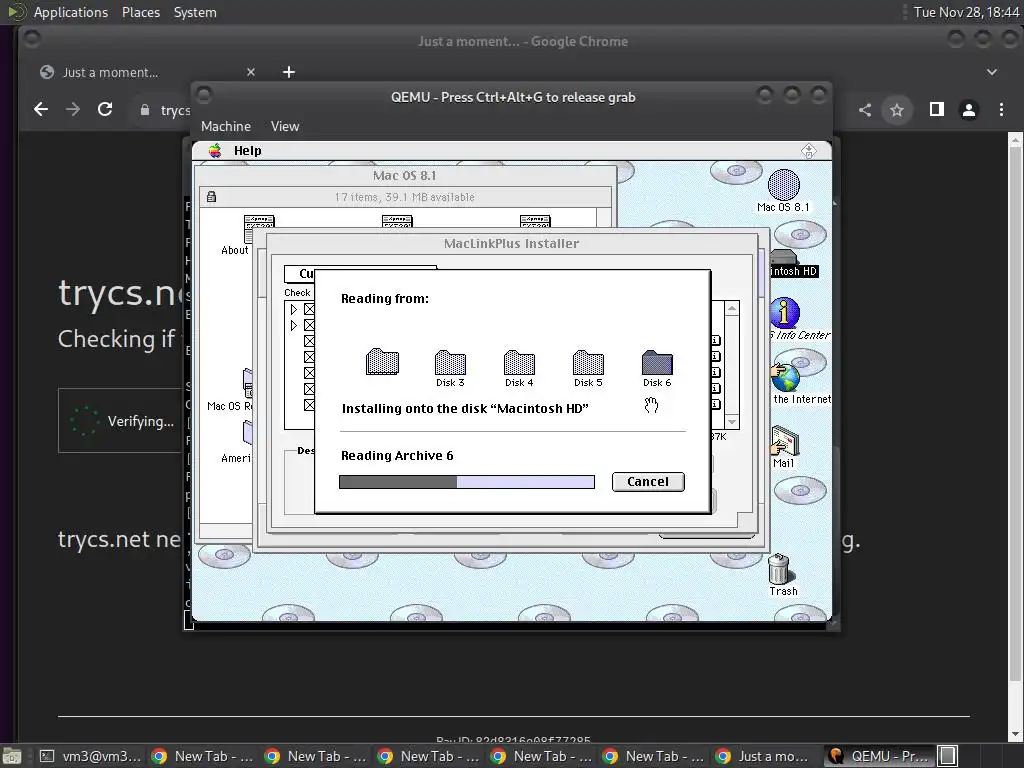This screenshot has width=1024, height=768.
Task: Click the unlabeled folder icon before Disk 3
Action: pyautogui.click(x=382, y=361)
